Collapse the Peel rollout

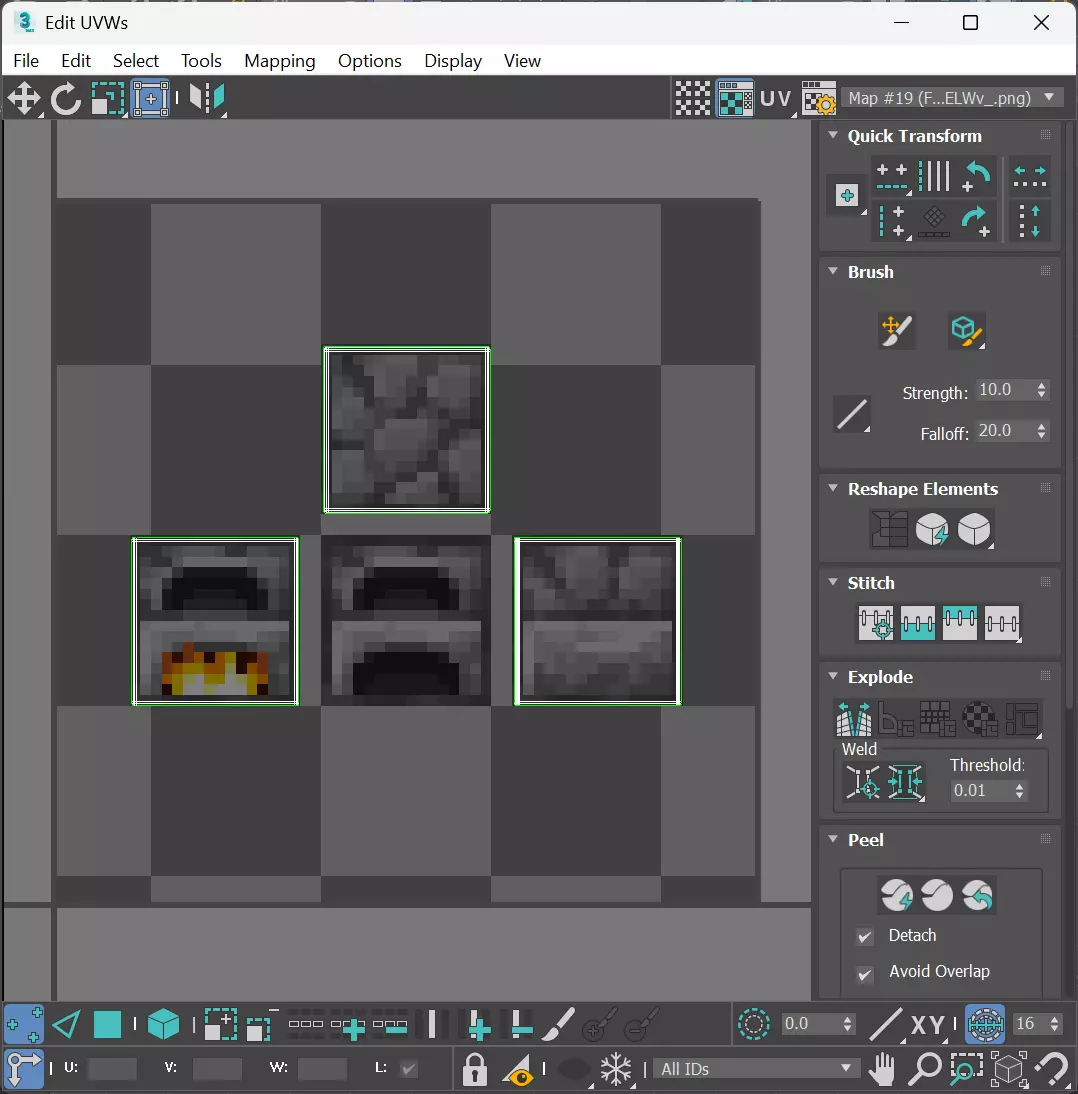(833, 839)
